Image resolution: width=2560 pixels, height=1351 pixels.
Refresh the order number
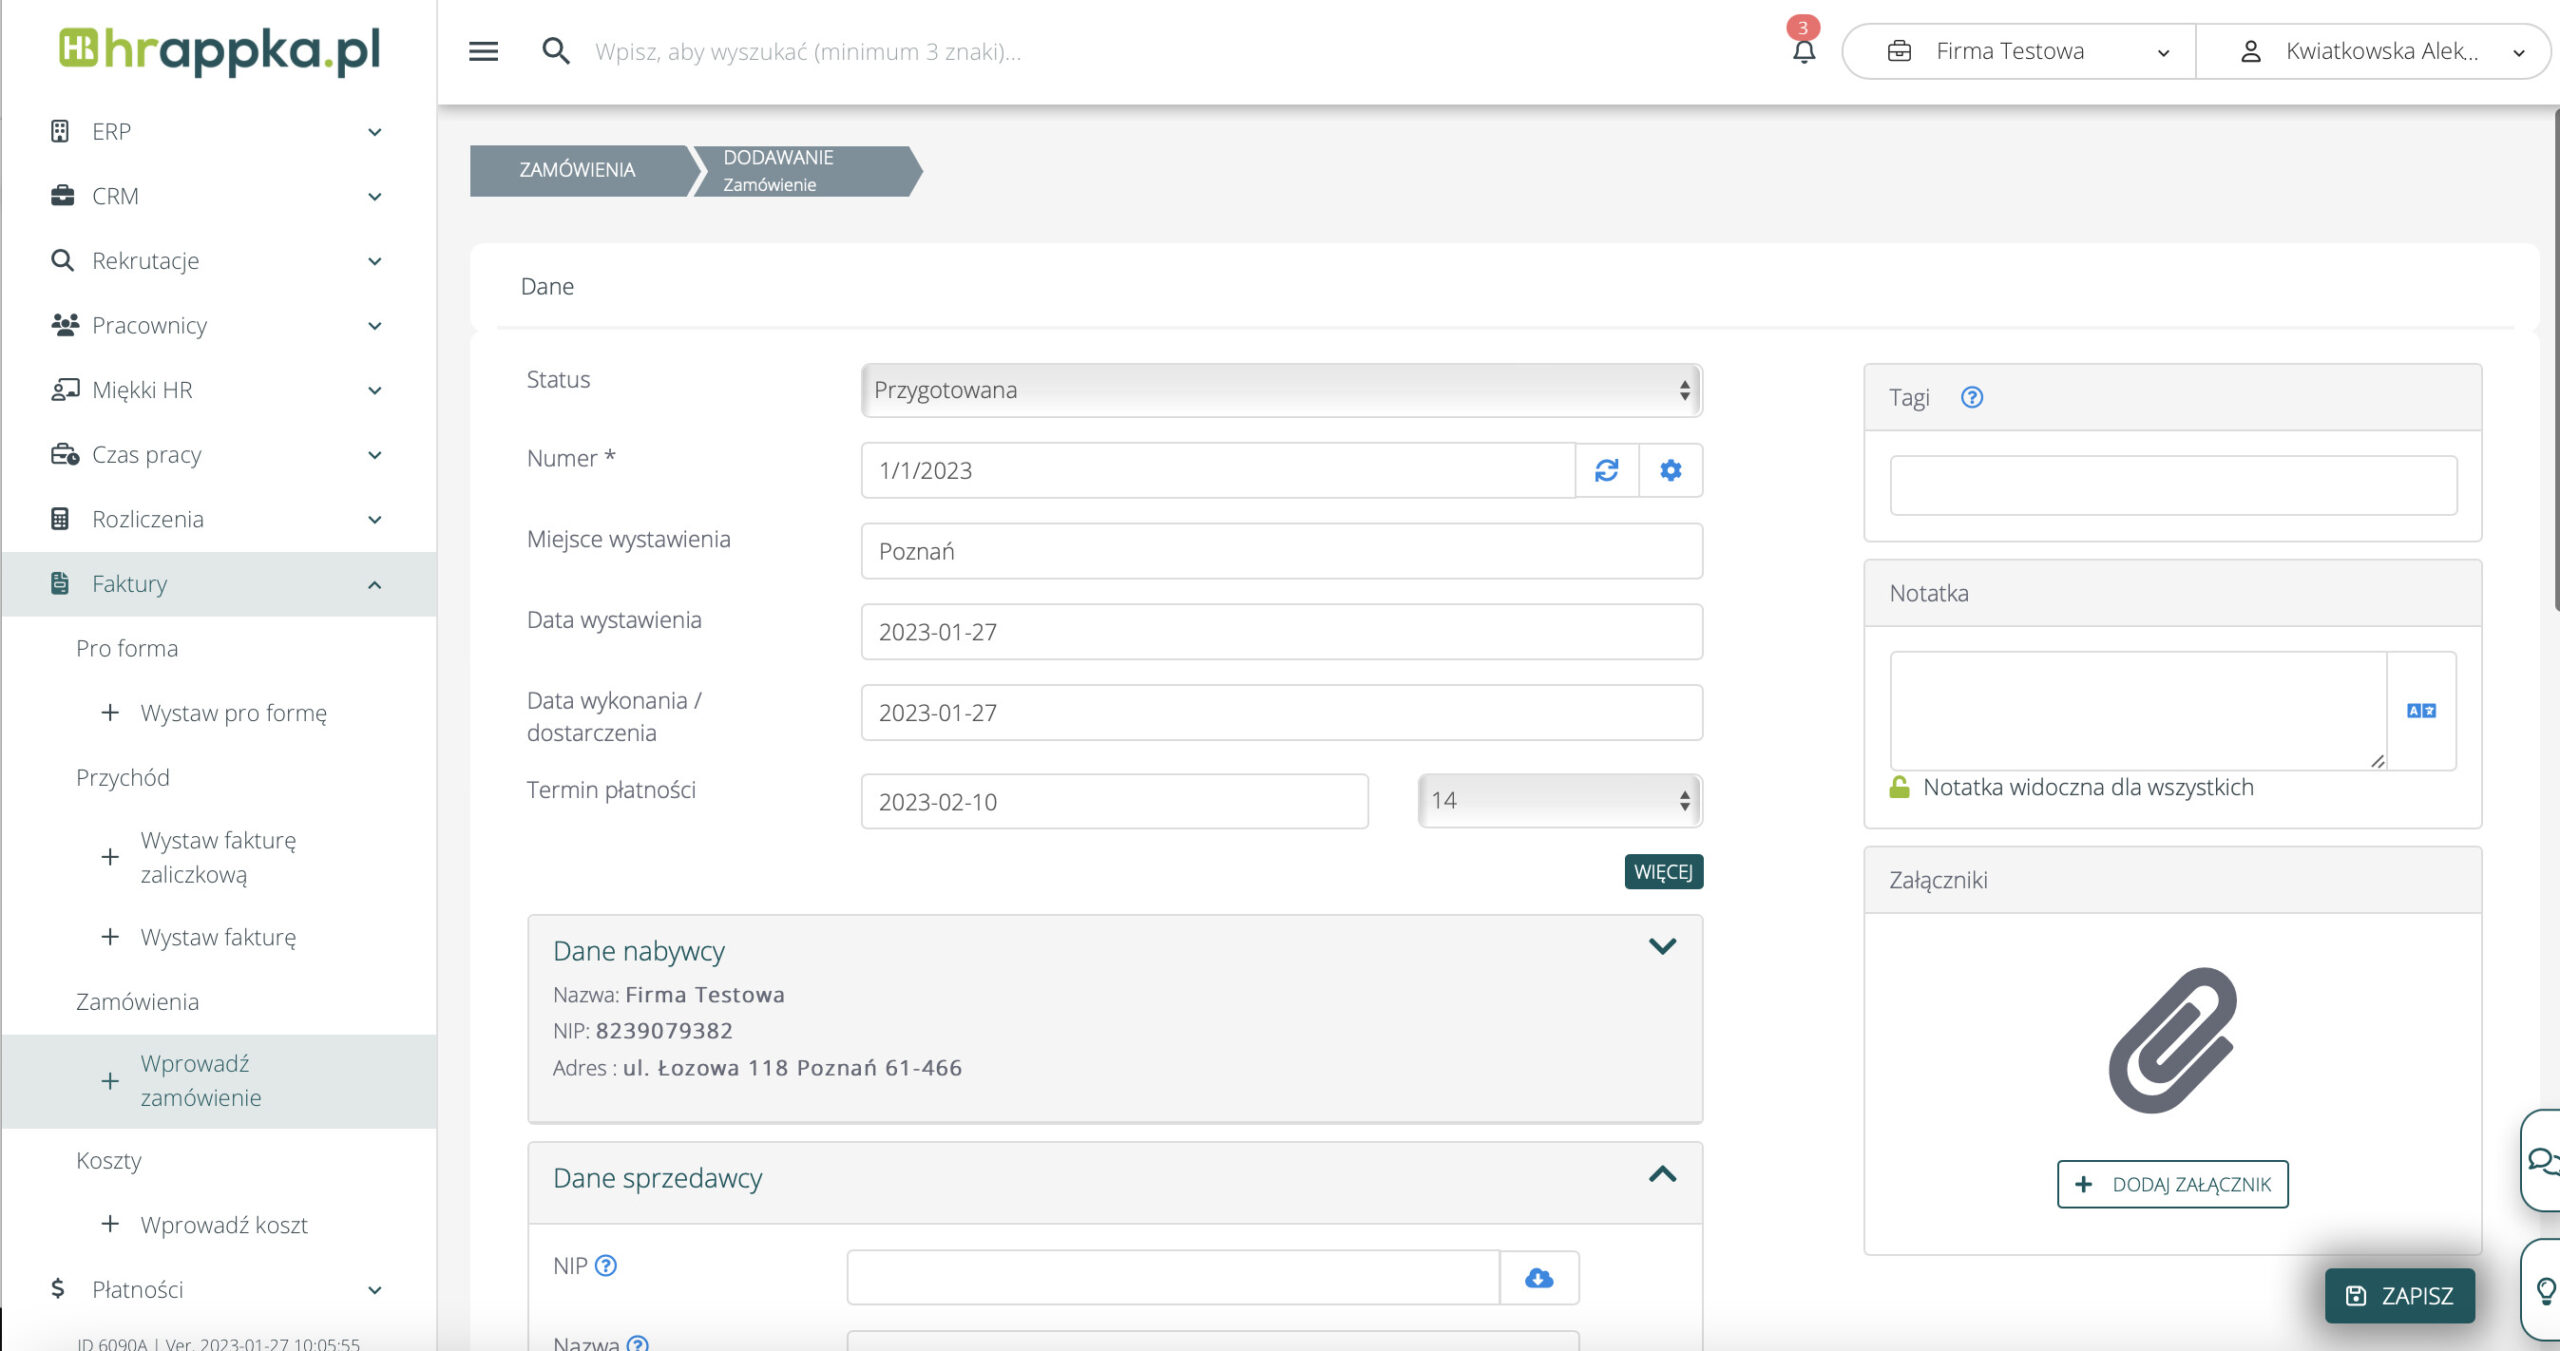coord(1606,470)
